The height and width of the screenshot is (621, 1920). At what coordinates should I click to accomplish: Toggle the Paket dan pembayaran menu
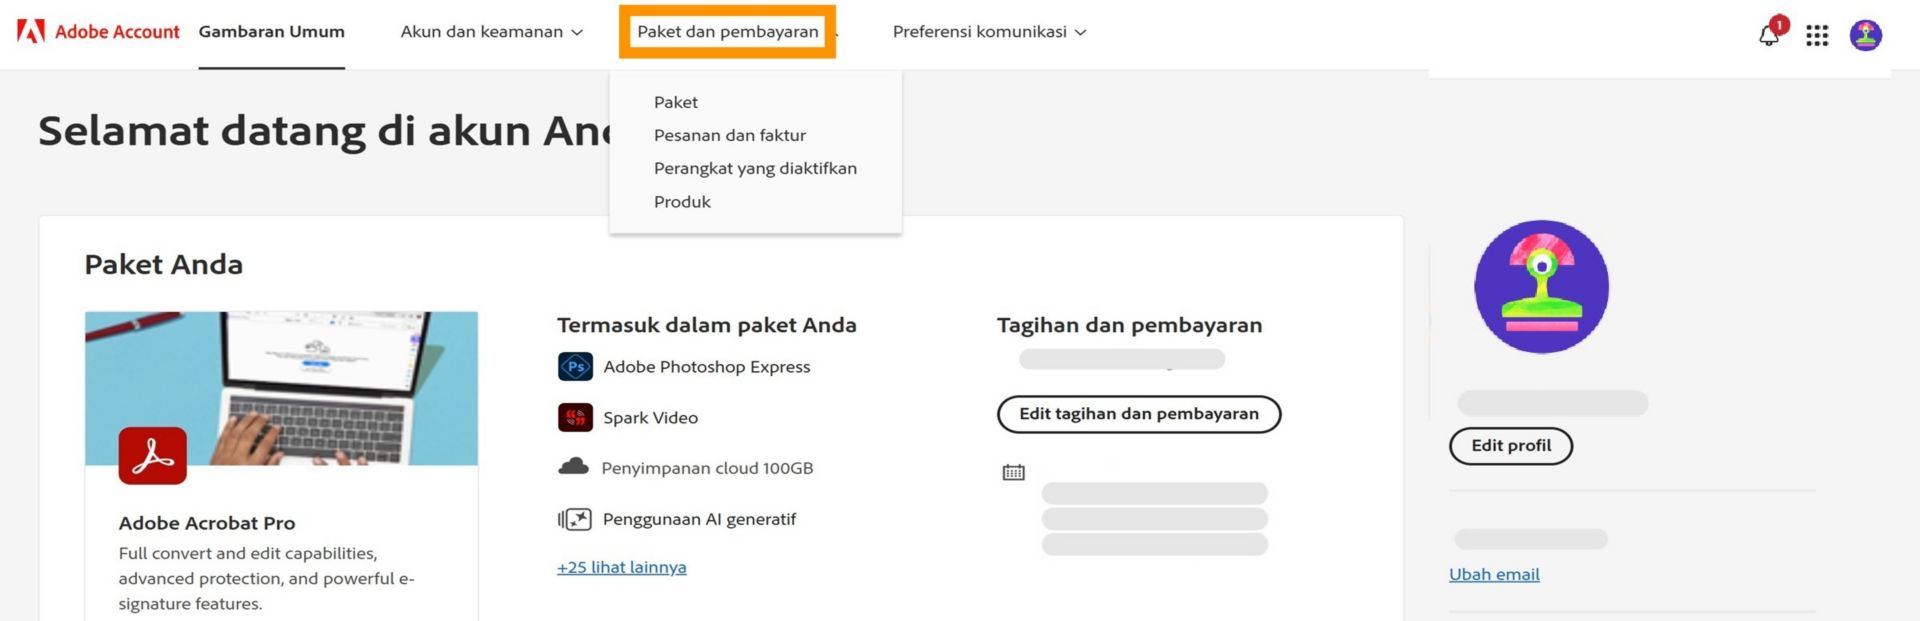click(728, 32)
